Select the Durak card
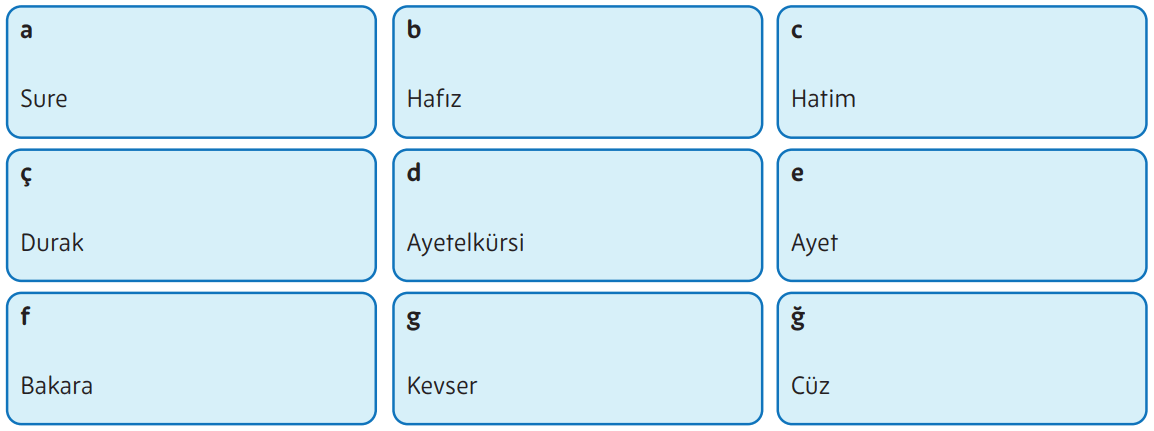 pos(191,215)
